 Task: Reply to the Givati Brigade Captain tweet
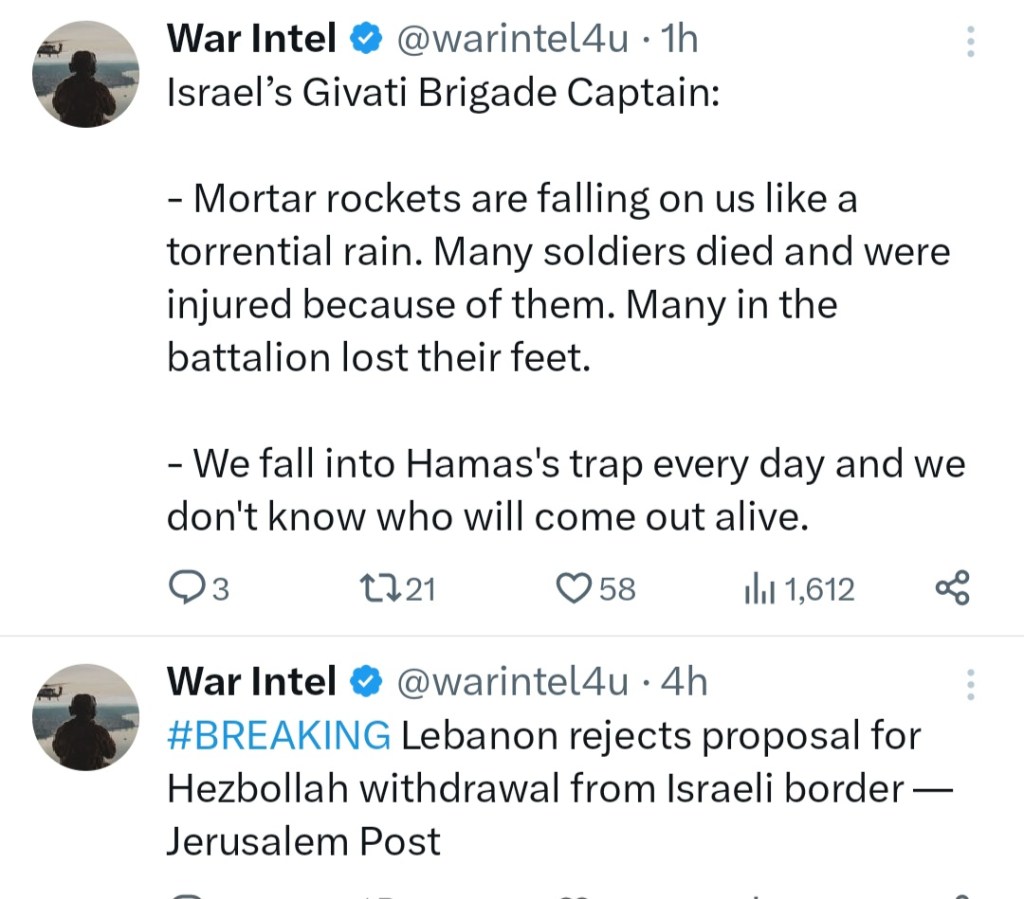tap(185, 589)
